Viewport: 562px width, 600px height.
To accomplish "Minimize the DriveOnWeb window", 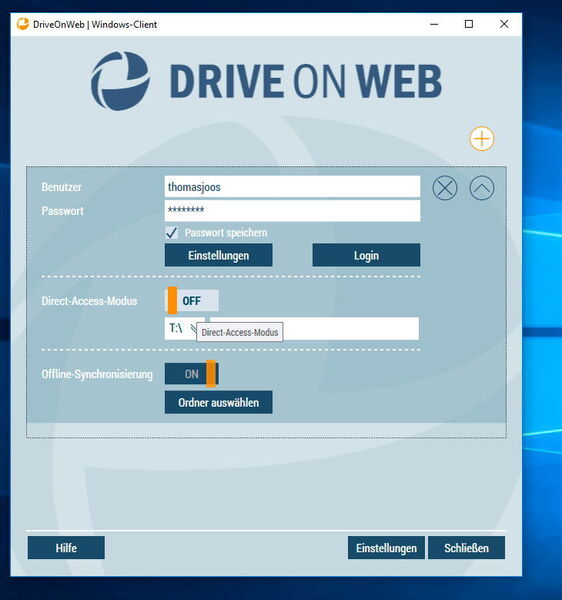I will tap(434, 24).
